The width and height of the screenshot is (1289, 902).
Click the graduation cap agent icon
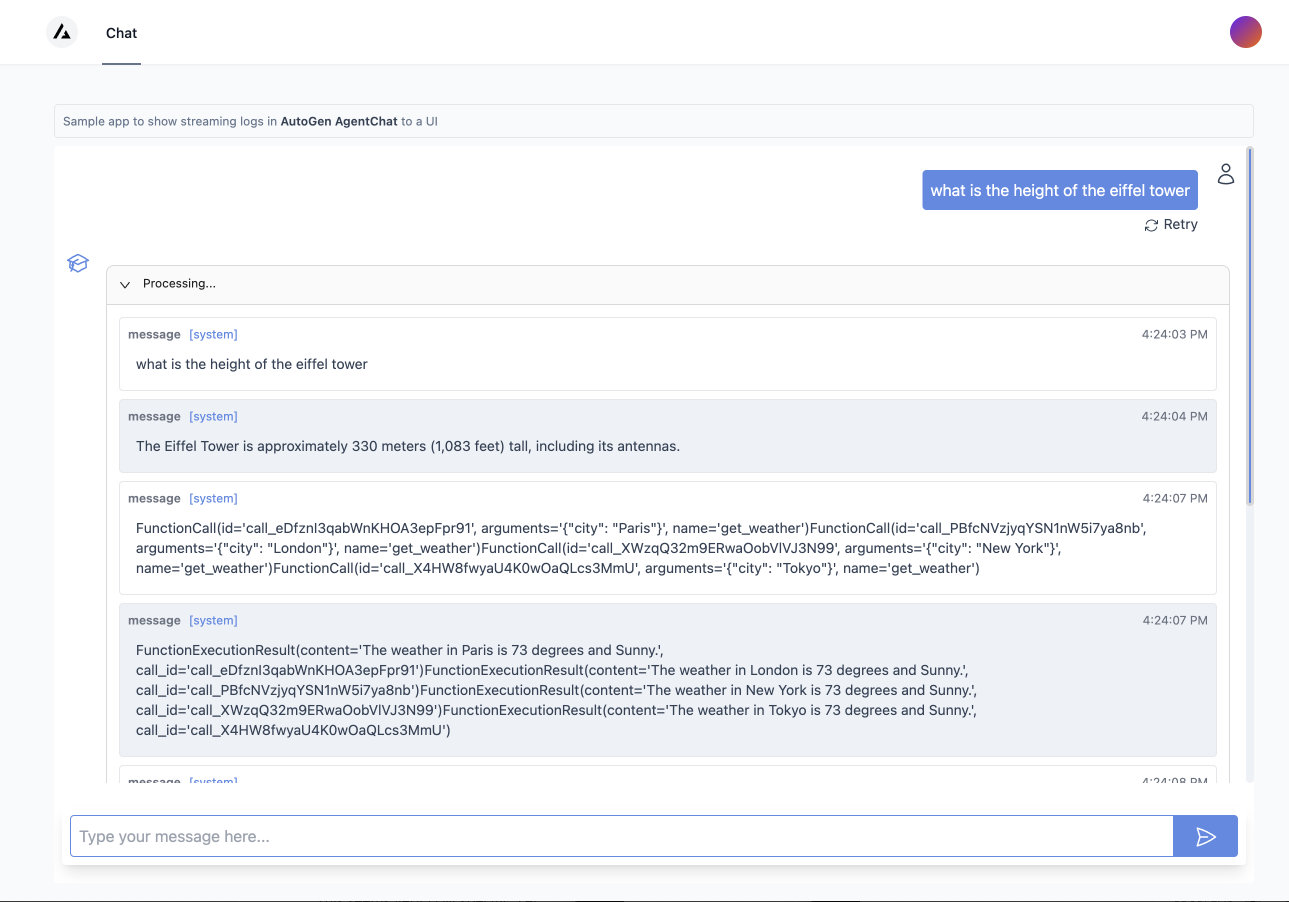pyautogui.click(x=78, y=263)
